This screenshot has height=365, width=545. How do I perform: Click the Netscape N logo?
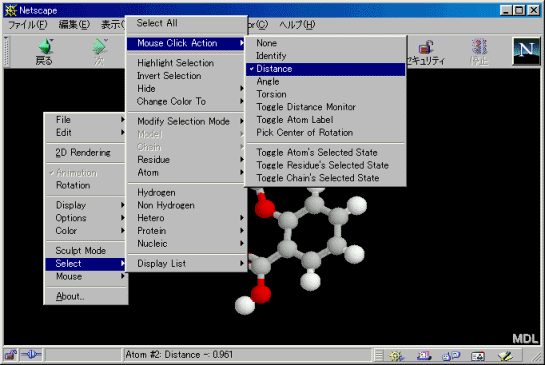pos(526,51)
